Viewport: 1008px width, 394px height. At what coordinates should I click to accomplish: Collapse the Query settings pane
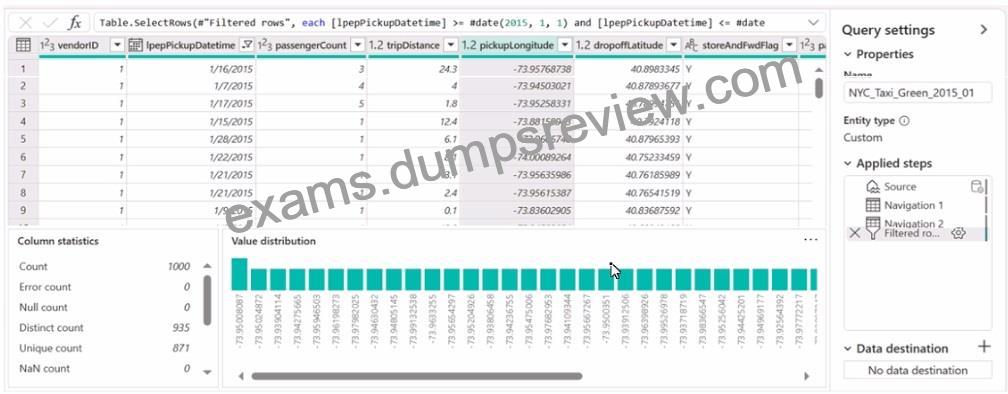click(x=983, y=30)
